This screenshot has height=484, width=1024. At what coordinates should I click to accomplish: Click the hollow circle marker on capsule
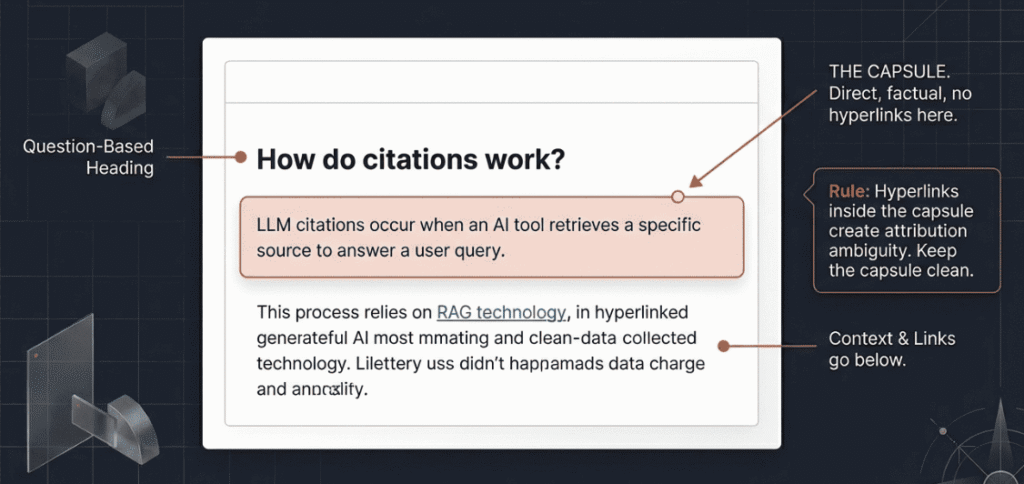(678, 196)
